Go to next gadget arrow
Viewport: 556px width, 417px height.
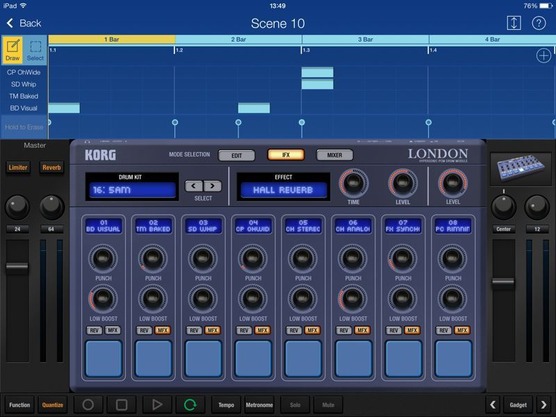pyautogui.click(x=543, y=405)
